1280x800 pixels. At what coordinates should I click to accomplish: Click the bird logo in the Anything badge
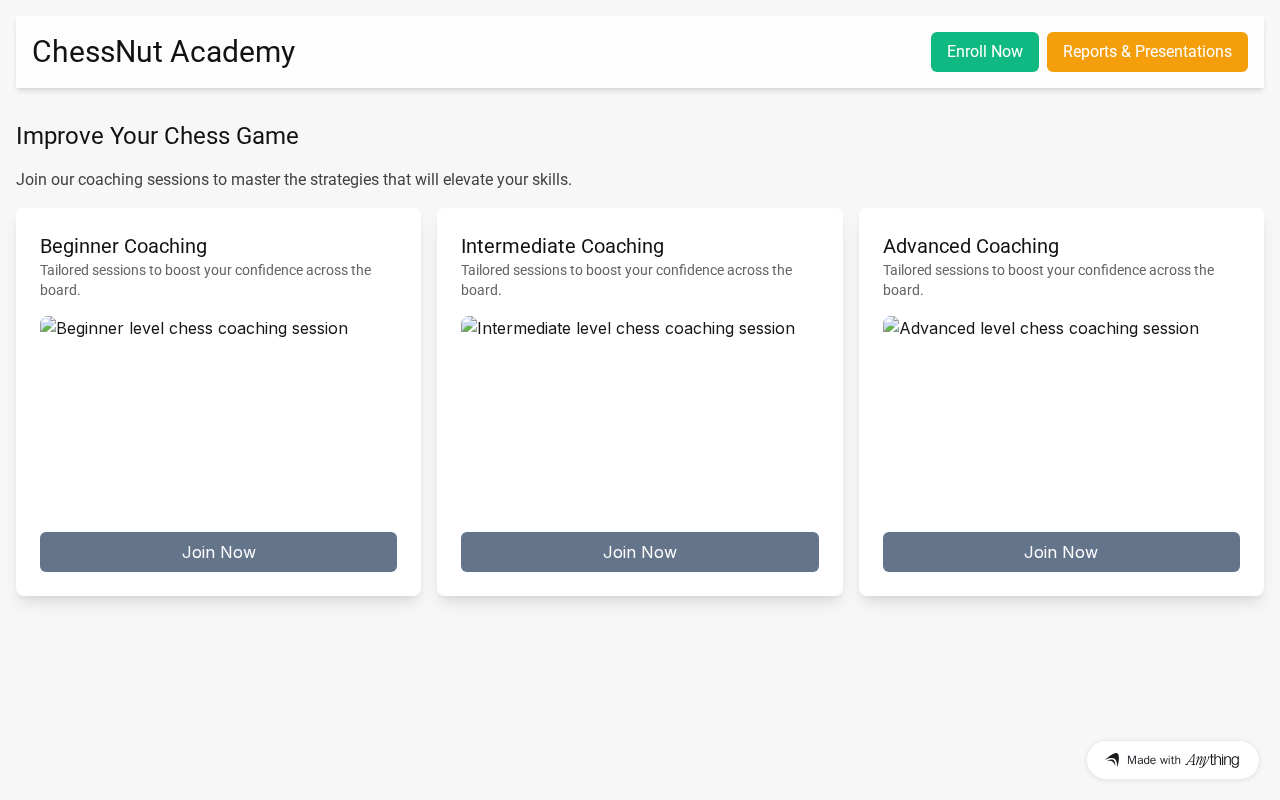pos(1112,760)
